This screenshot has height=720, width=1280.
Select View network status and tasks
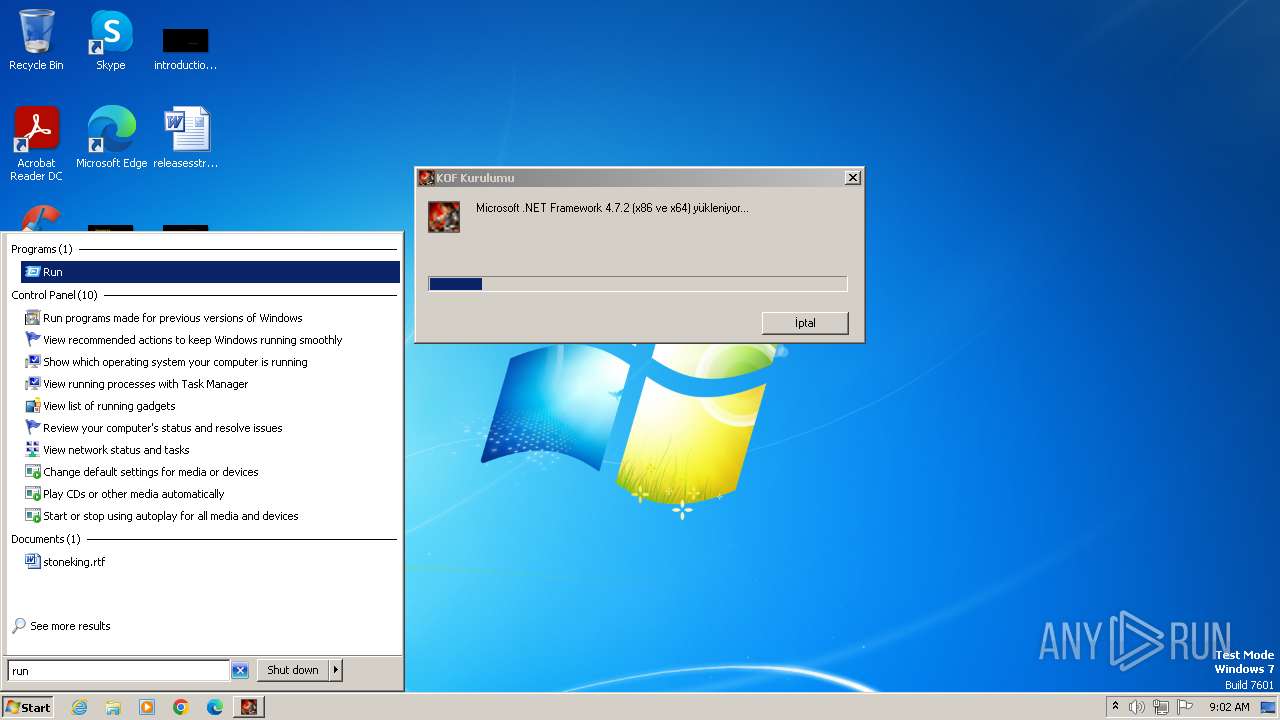point(107,450)
